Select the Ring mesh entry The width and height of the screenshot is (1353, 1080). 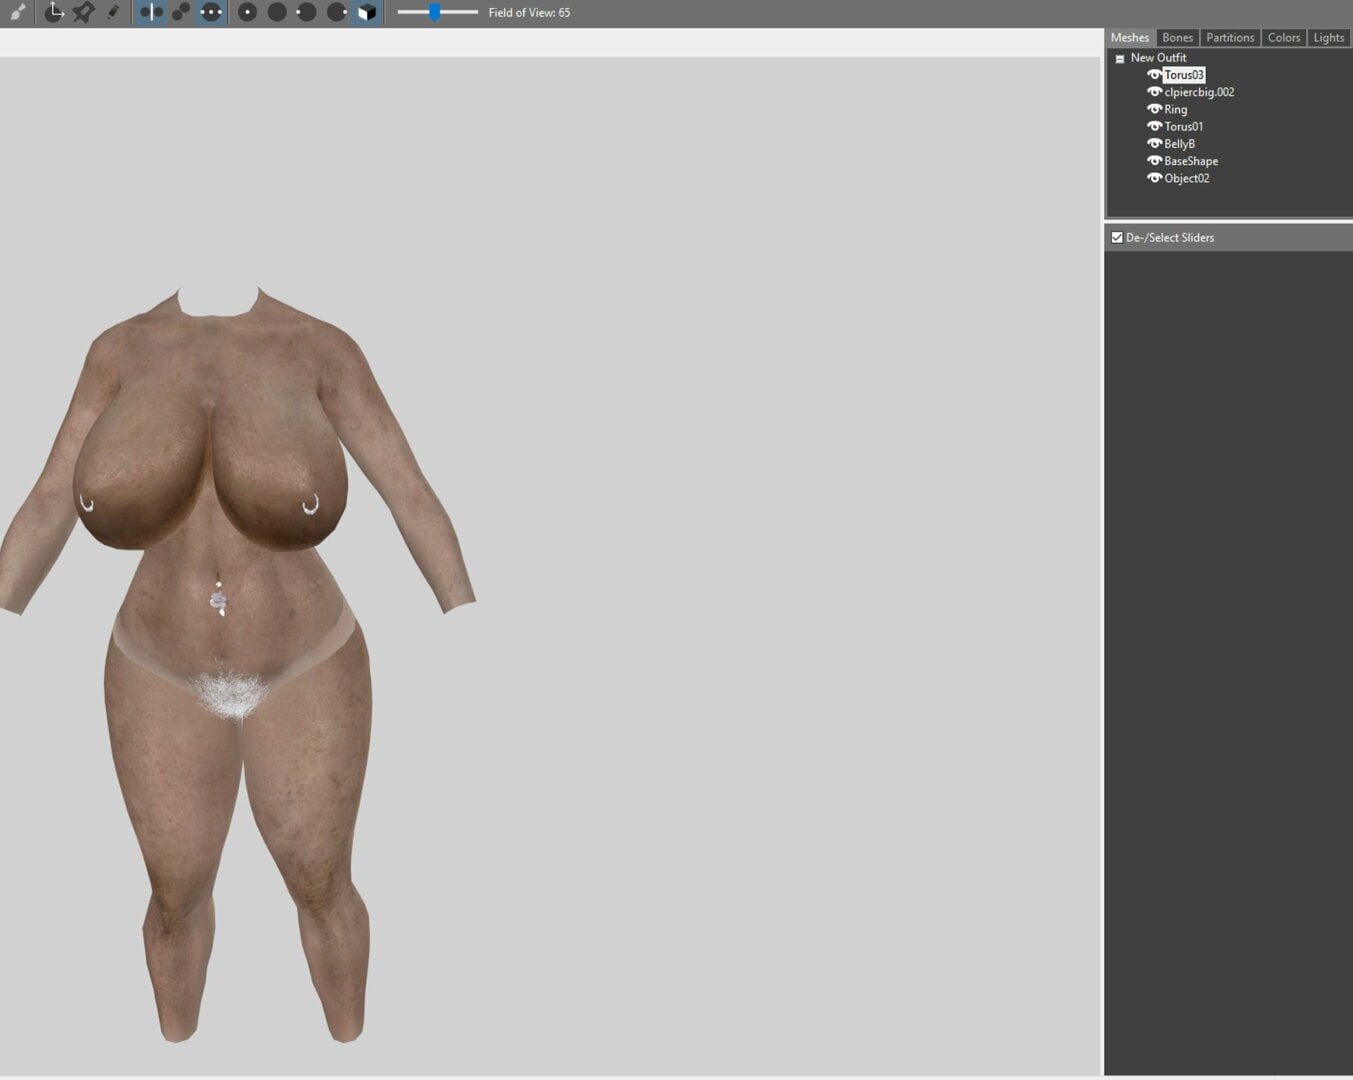coord(1176,110)
